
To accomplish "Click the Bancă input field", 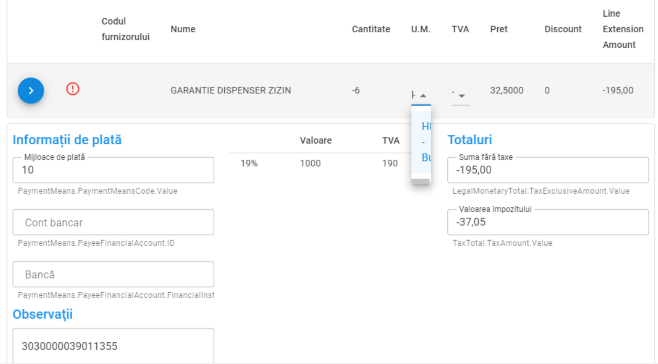I will coord(113,274).
